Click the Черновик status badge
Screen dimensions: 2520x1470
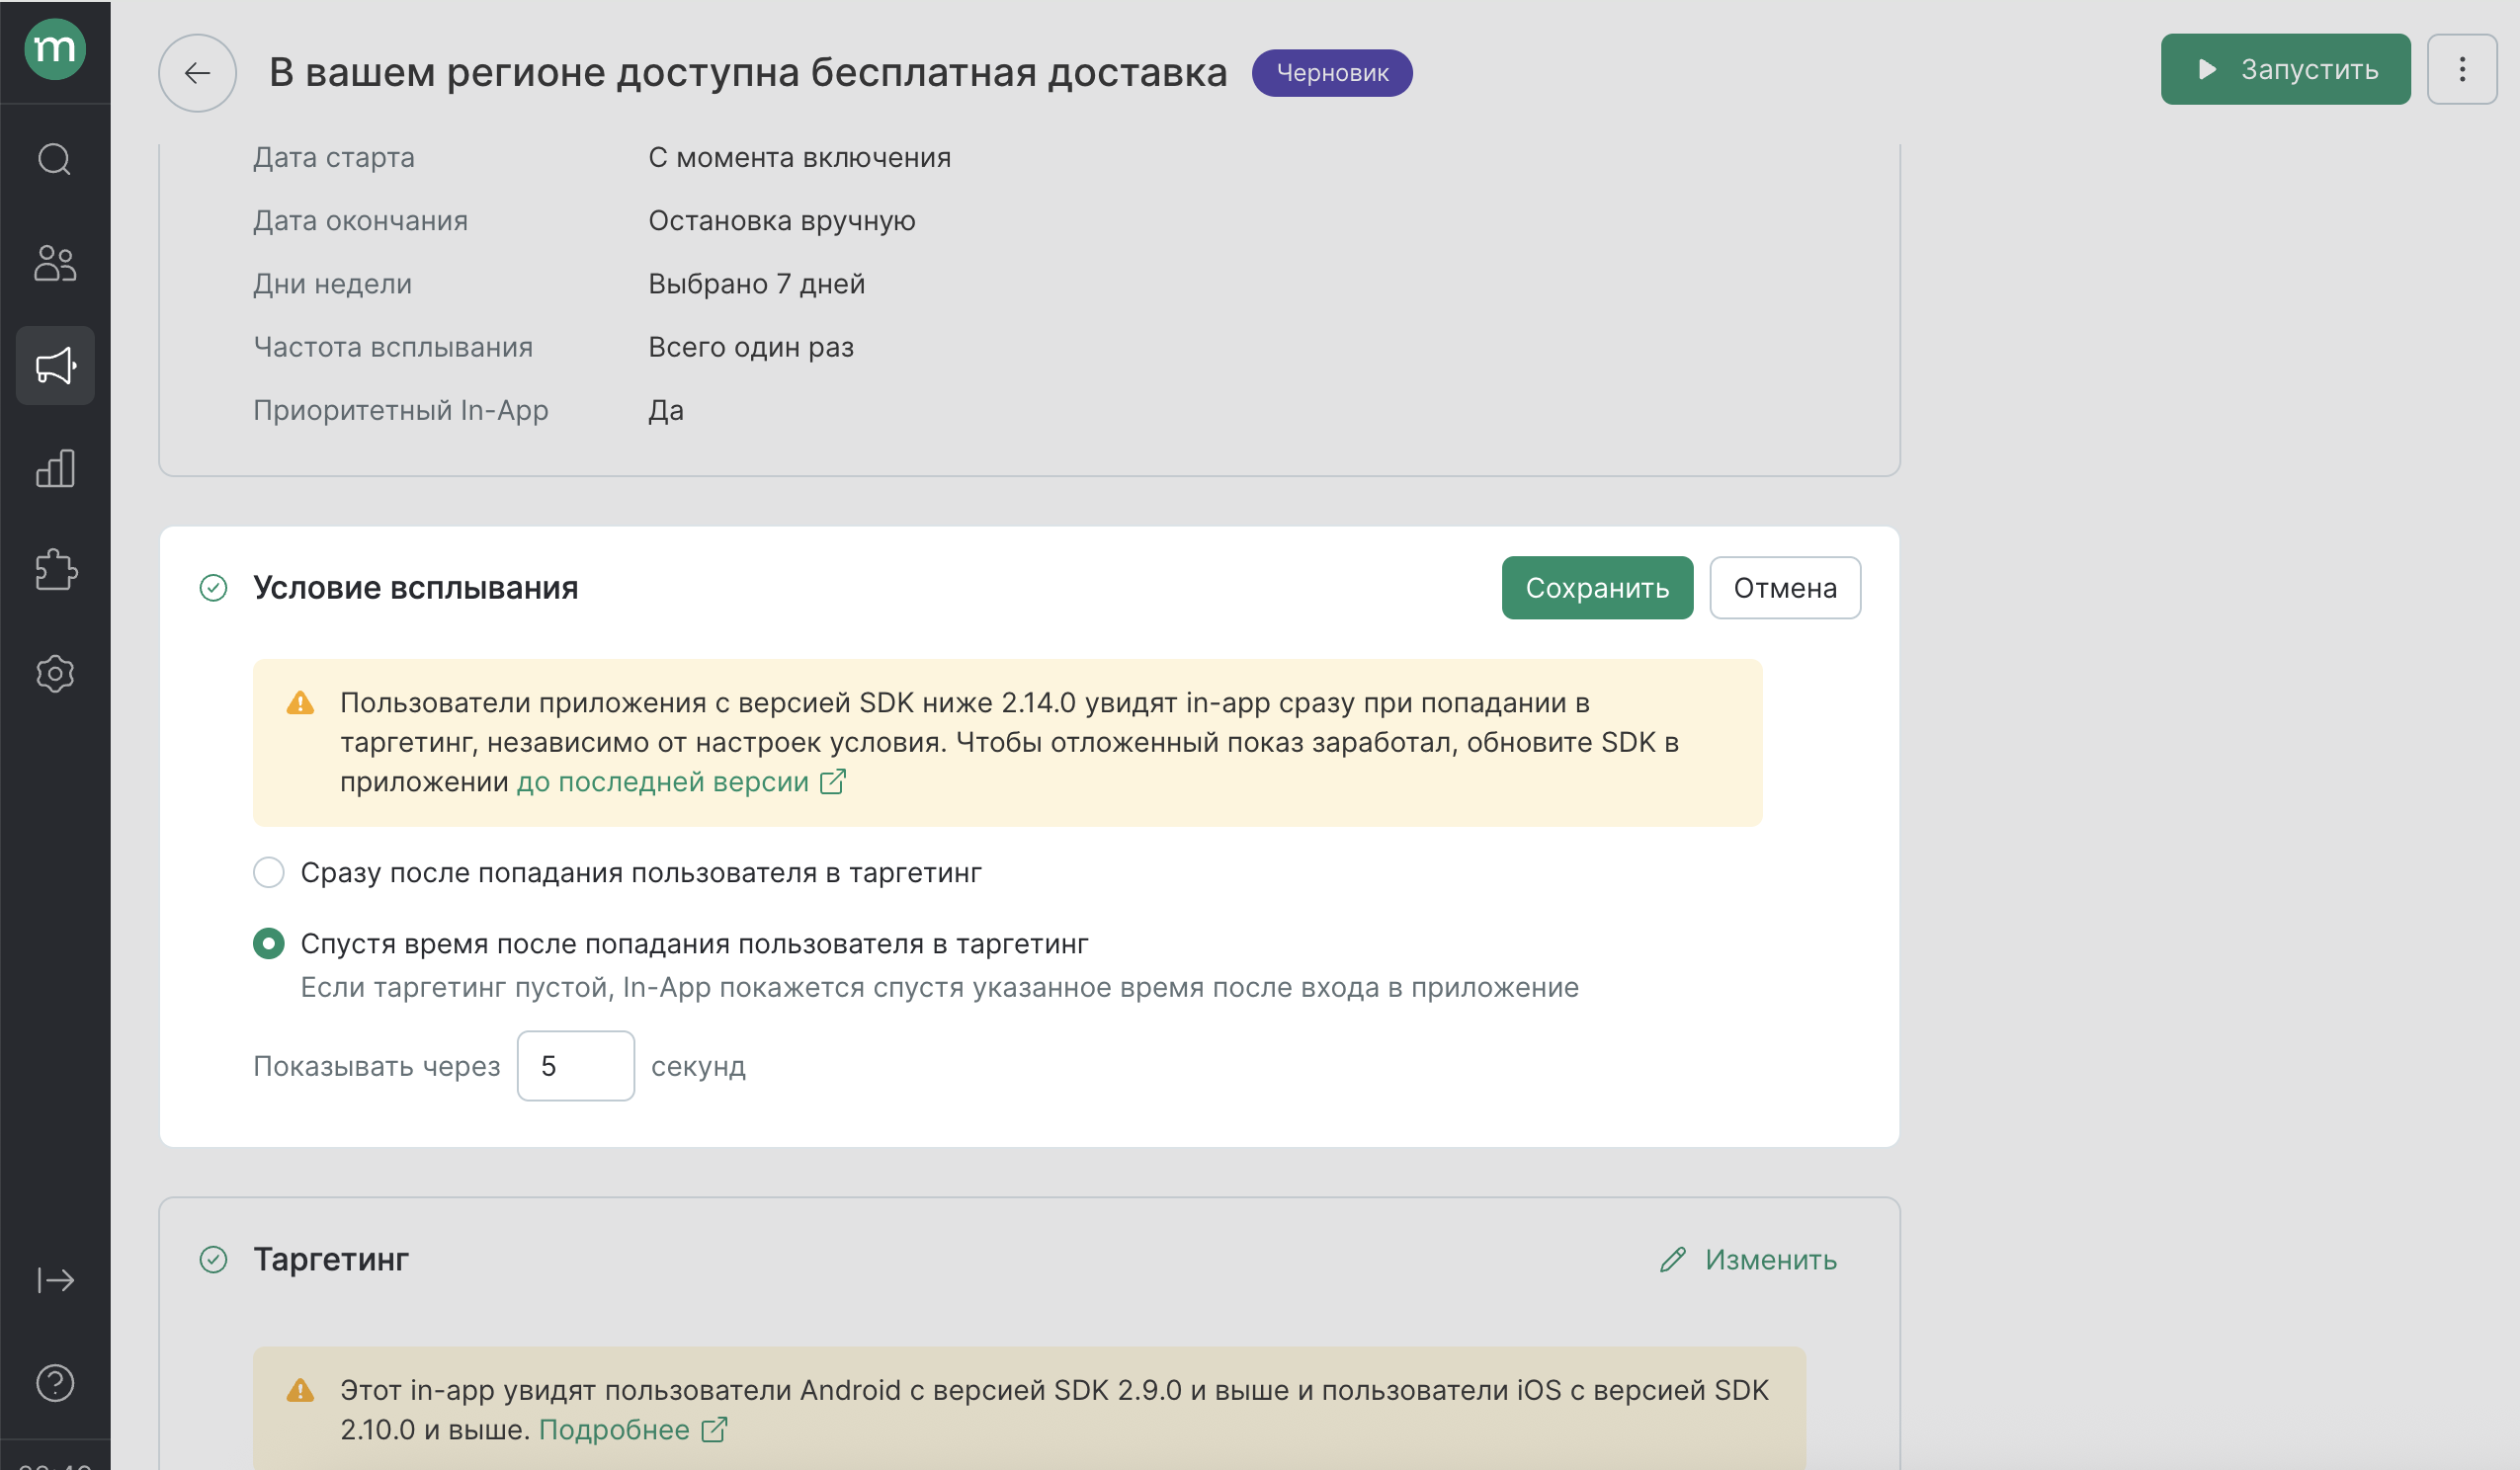point(1332,73)
